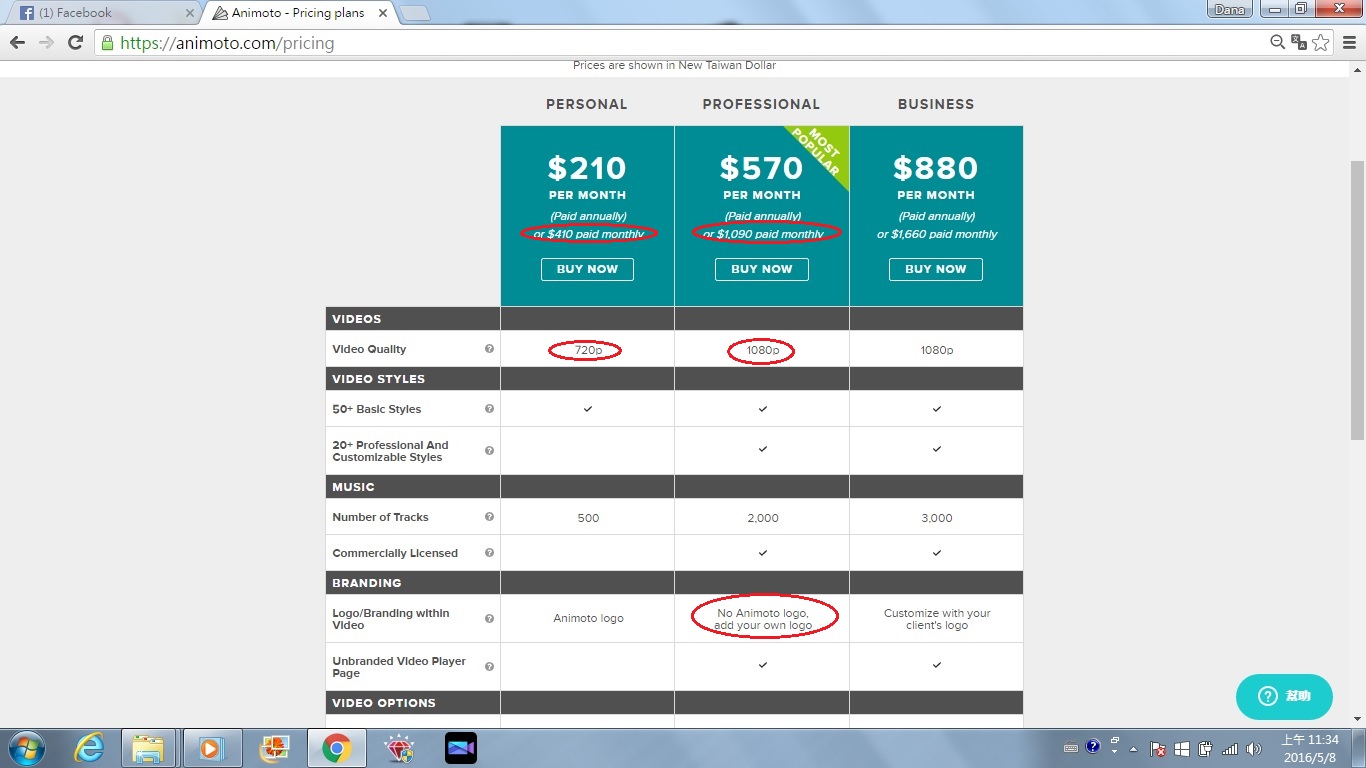
Task: Open Windows Media Player from the taskbar
Action: pyautogui.click(x=211, y=748)
